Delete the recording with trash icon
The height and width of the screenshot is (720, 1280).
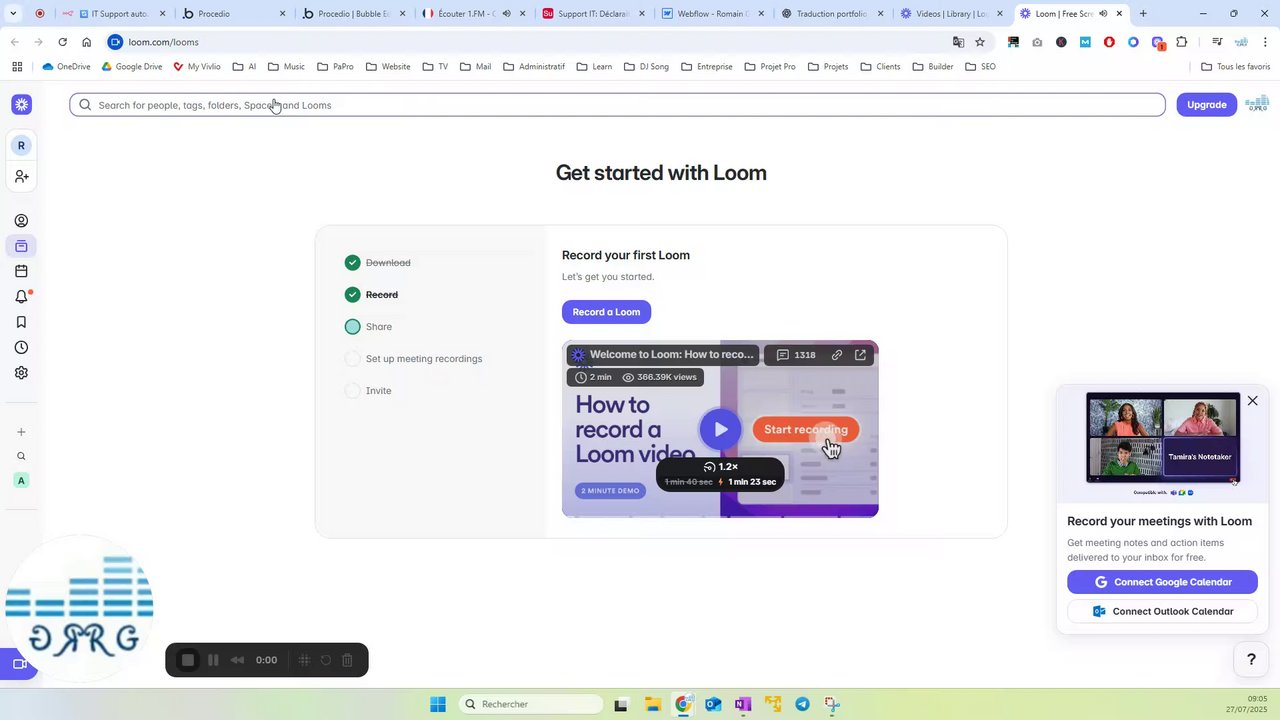347,660
